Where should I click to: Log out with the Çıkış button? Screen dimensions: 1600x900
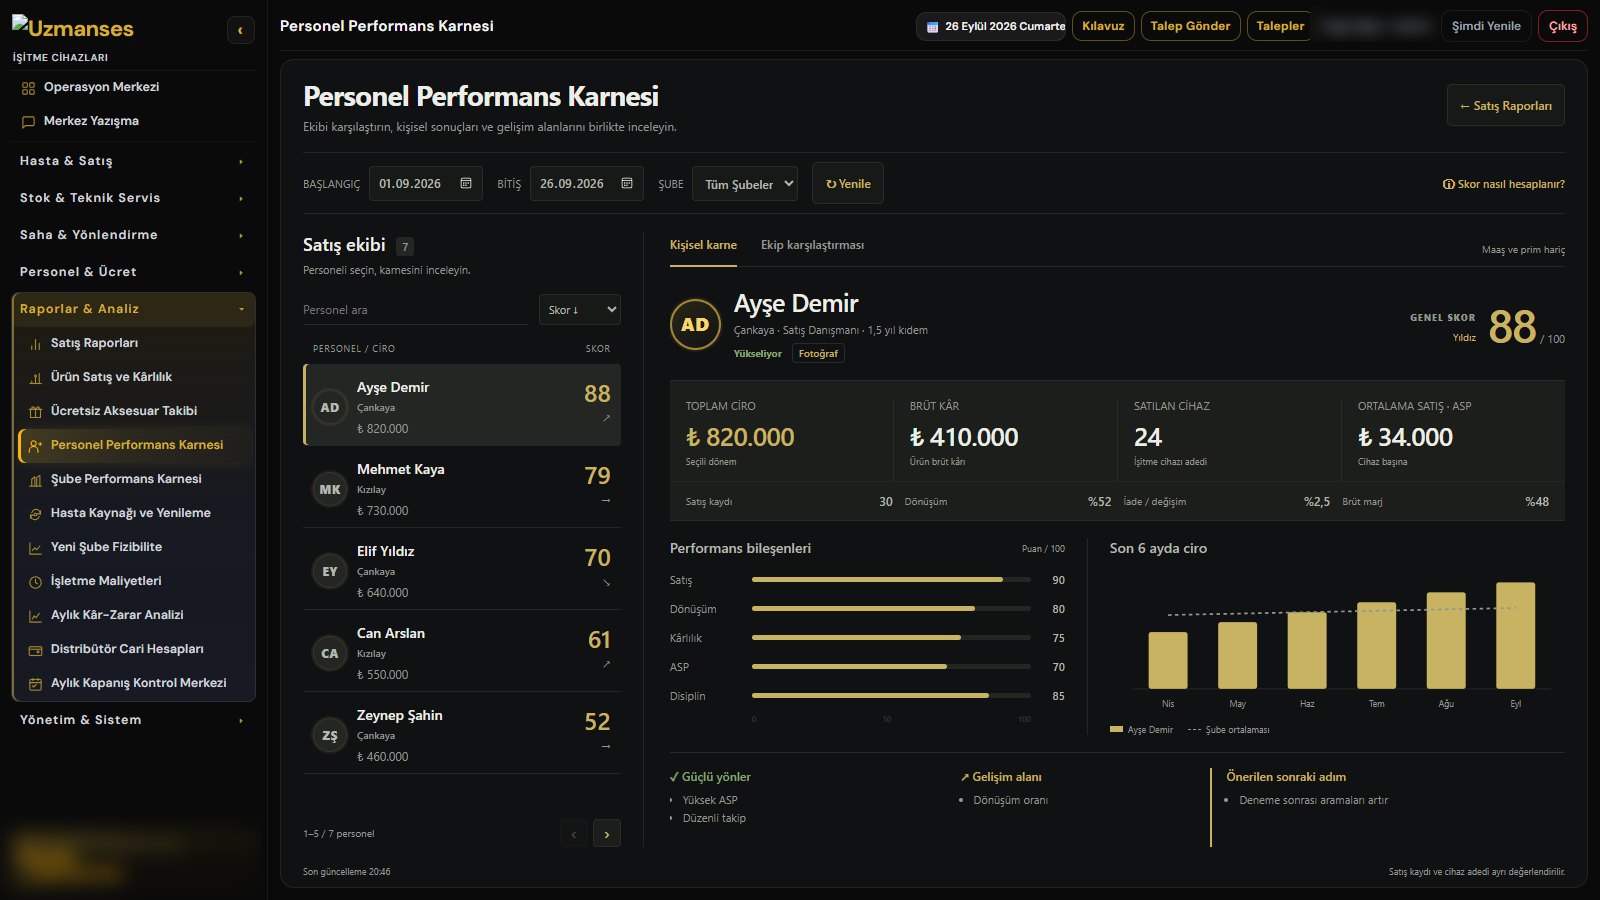[1562, 26]
